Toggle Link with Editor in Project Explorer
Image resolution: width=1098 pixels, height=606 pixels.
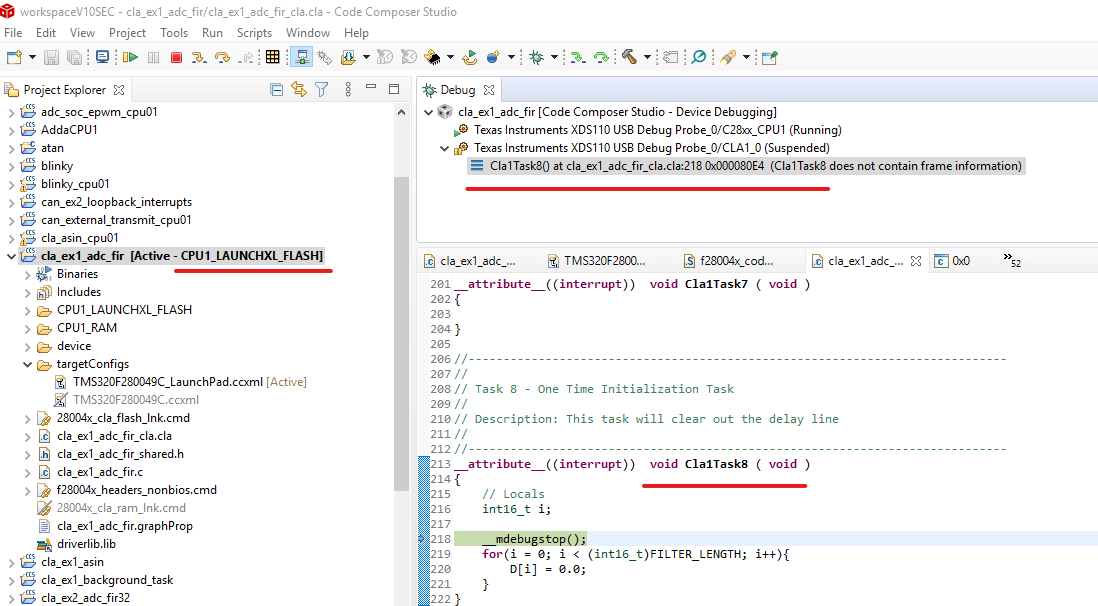[x=298, y=90]
